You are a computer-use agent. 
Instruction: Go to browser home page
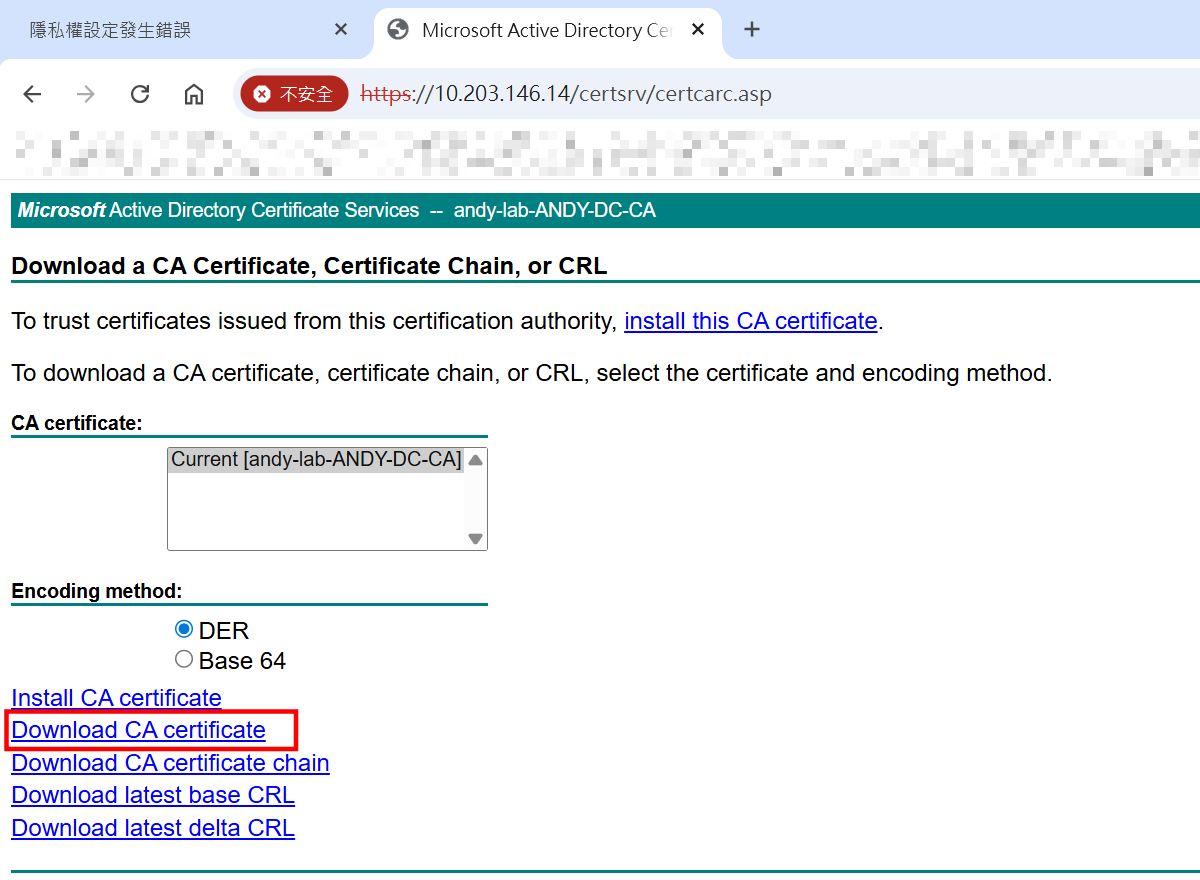click(194, 94)
